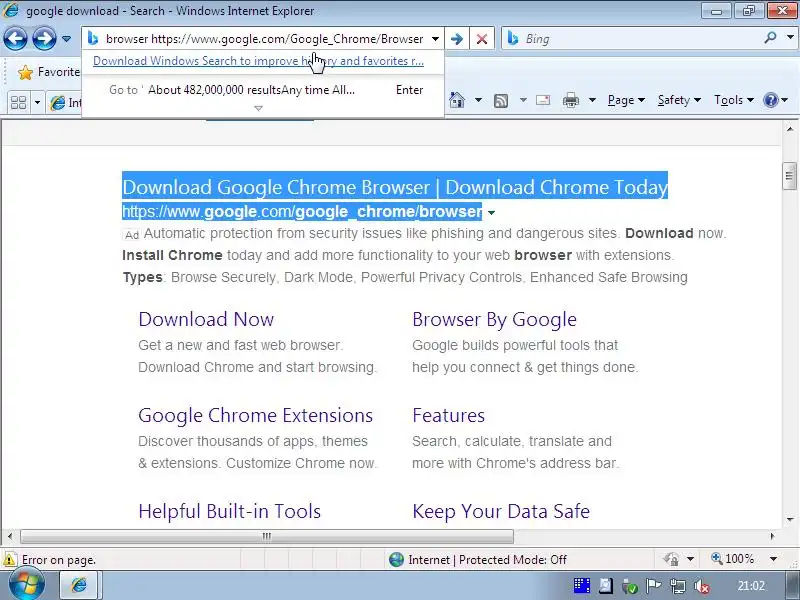This screenshot has width=800, height=600.
Task: Stop loading with the red X button
Action: click(x=481, y=39)
